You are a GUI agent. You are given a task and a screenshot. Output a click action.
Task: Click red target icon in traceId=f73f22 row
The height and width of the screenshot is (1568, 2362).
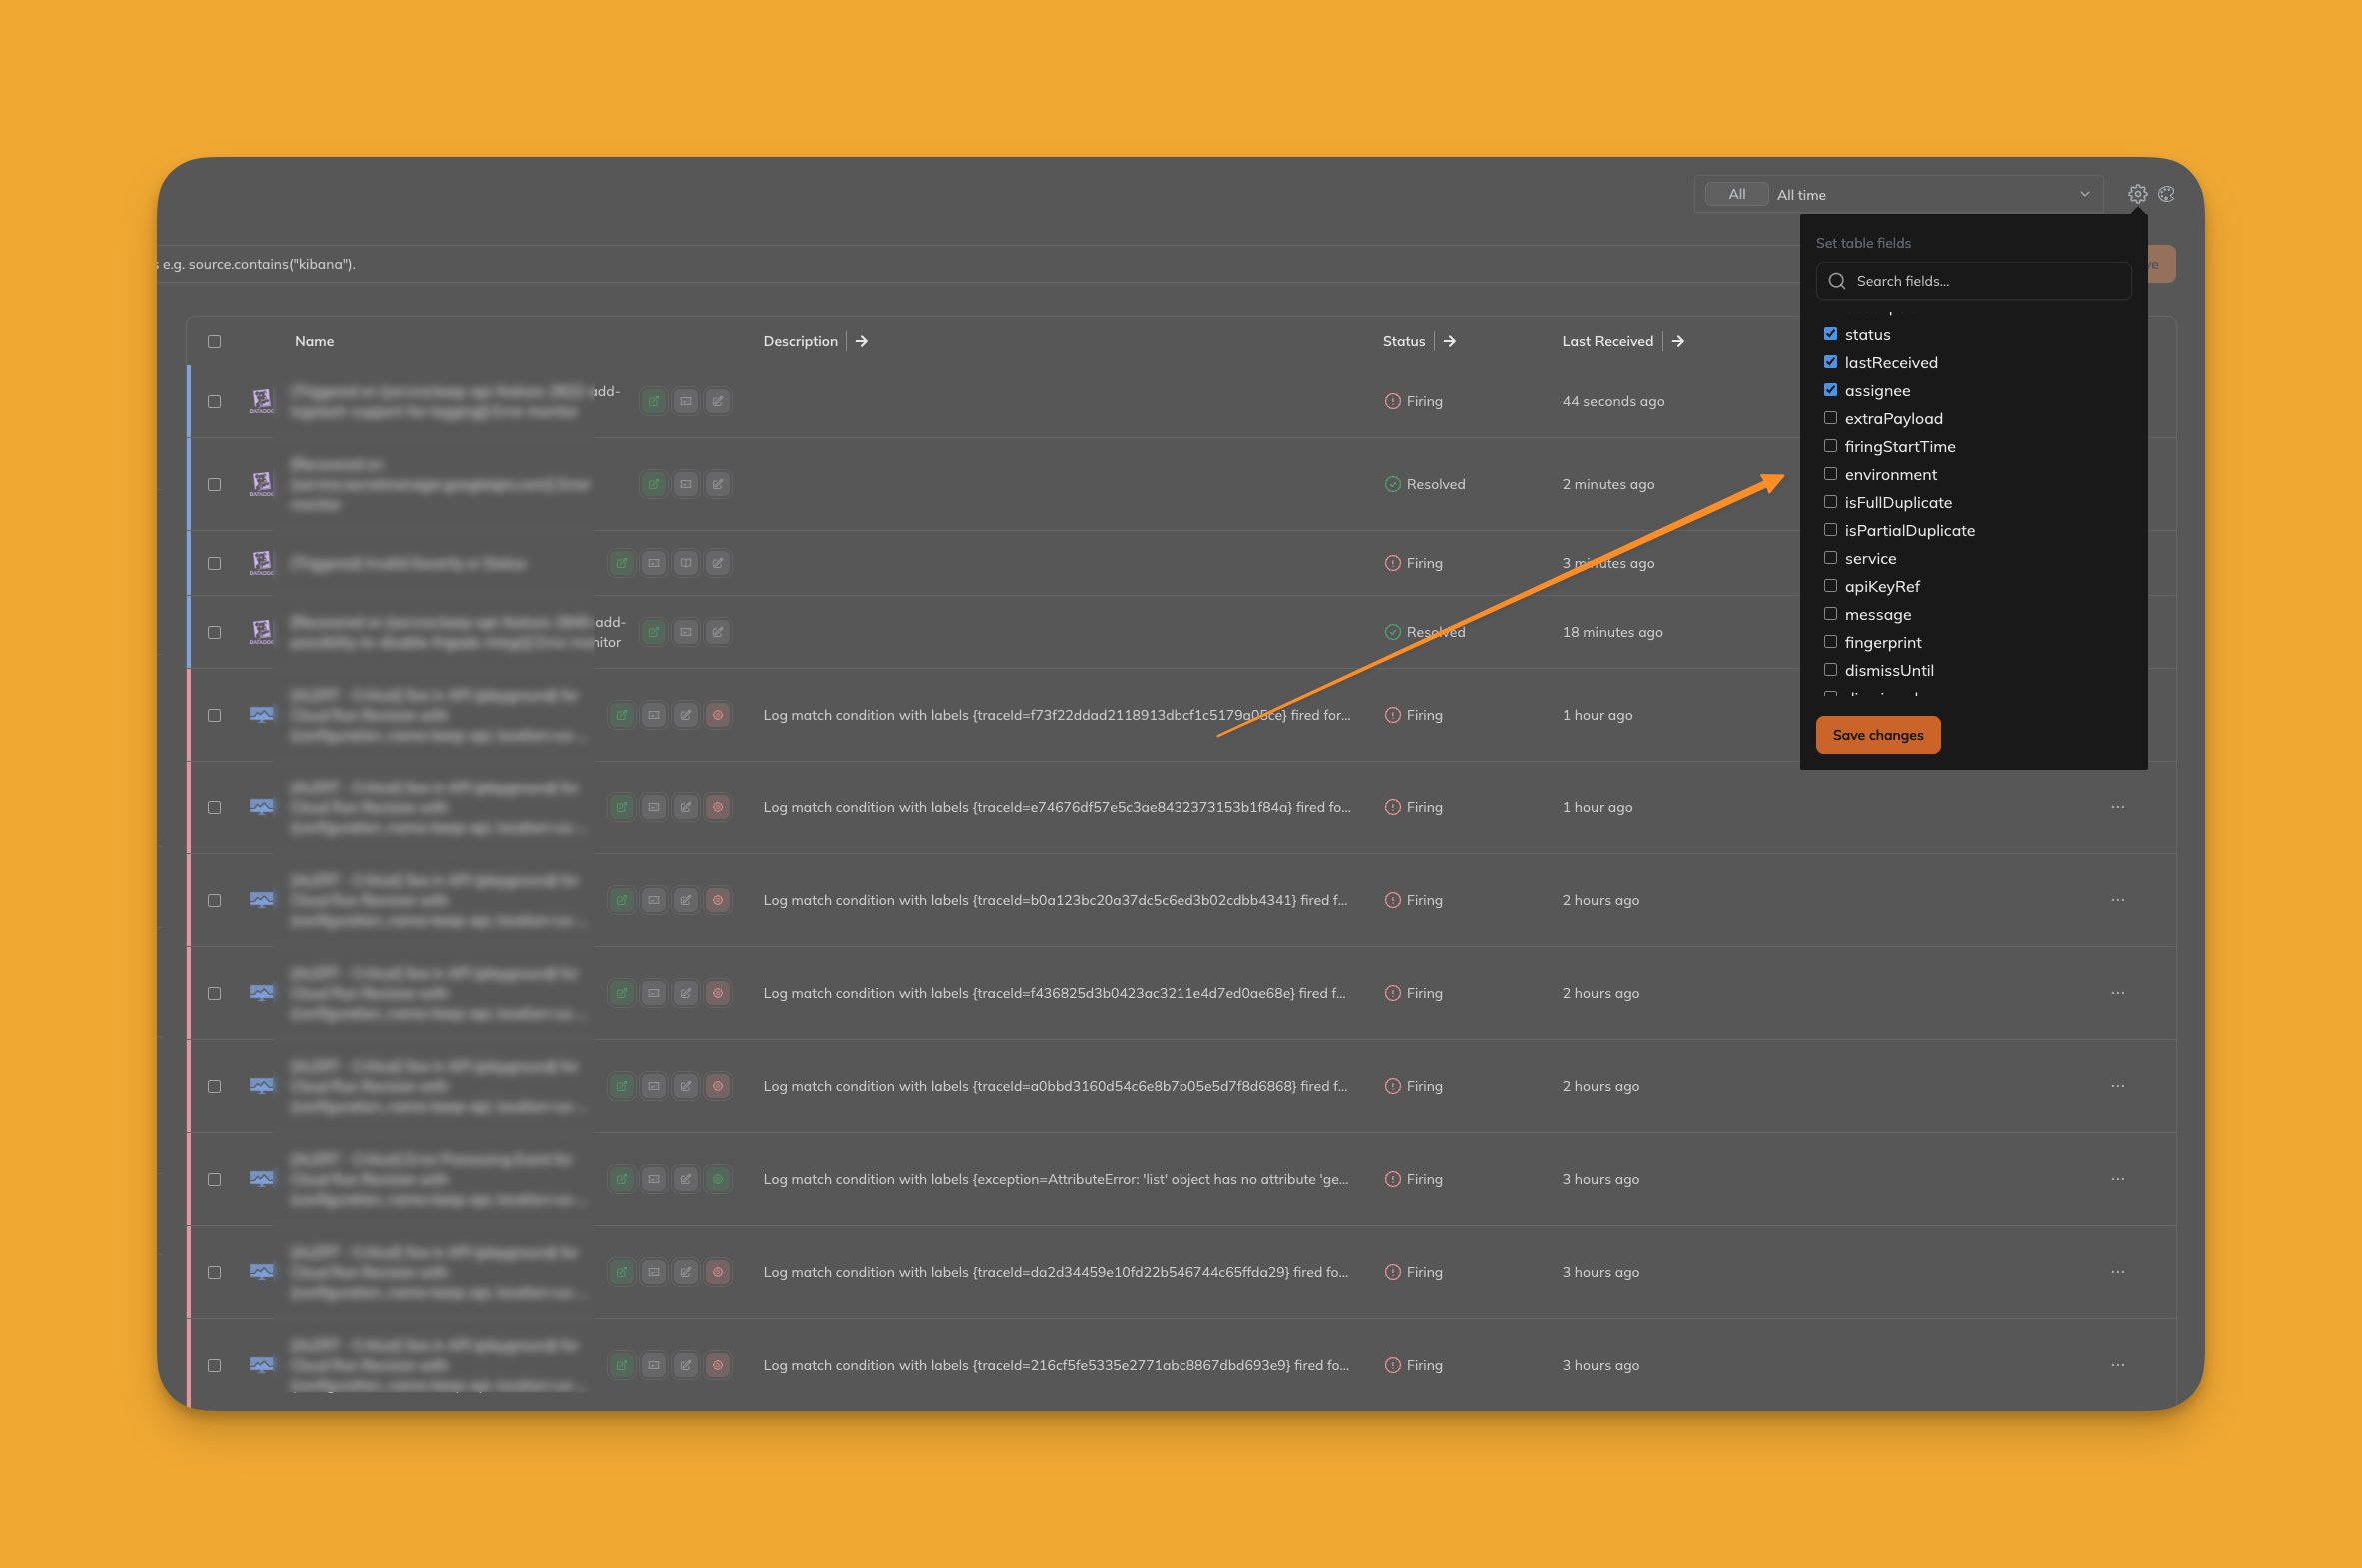pyautogui.click(x=717, y=715)
